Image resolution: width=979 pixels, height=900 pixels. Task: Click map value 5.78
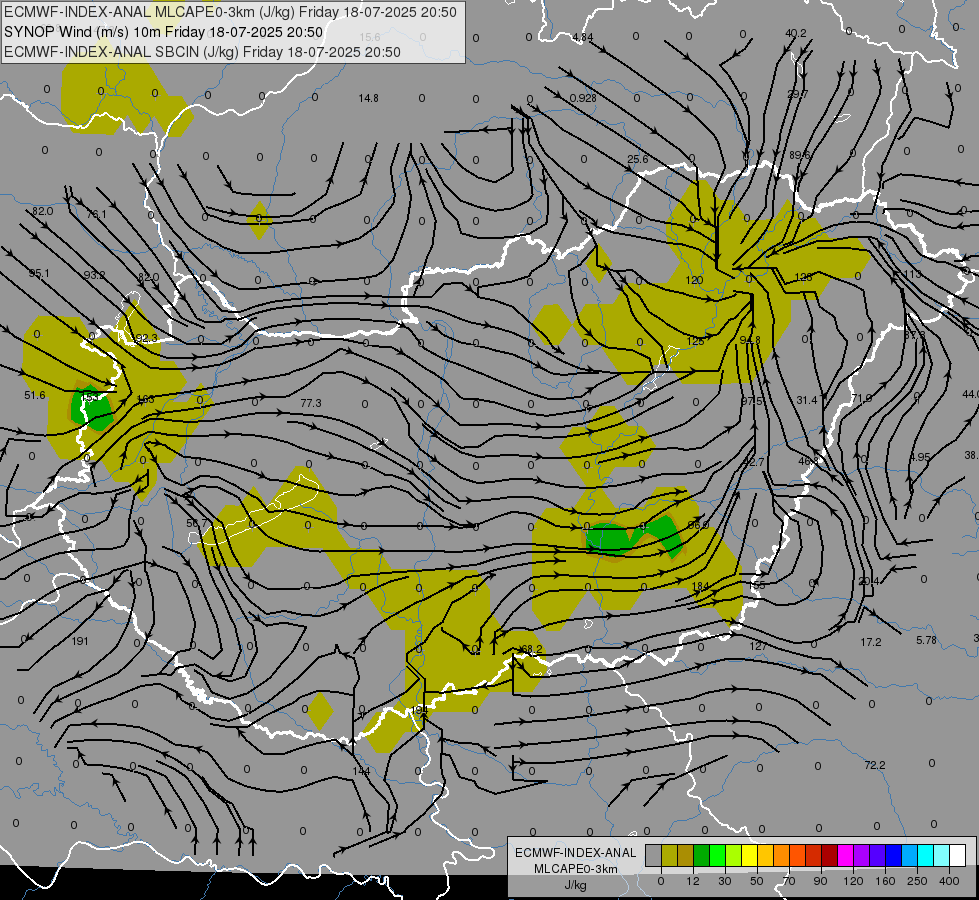click(927, 640)
